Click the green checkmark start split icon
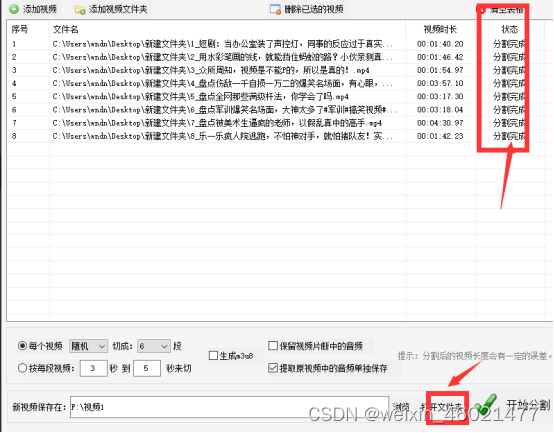The width and height of the screenshot is (554, 433). coord(486,405)
